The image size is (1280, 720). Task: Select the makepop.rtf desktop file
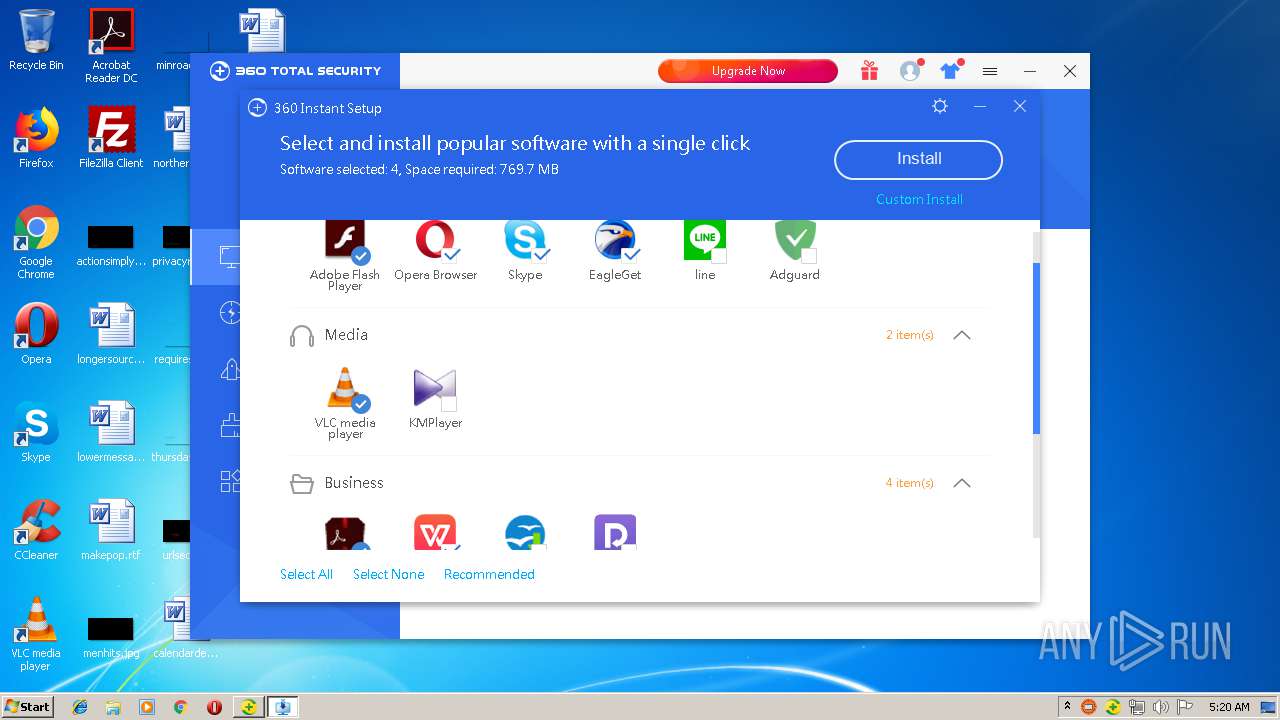[111, 530]
